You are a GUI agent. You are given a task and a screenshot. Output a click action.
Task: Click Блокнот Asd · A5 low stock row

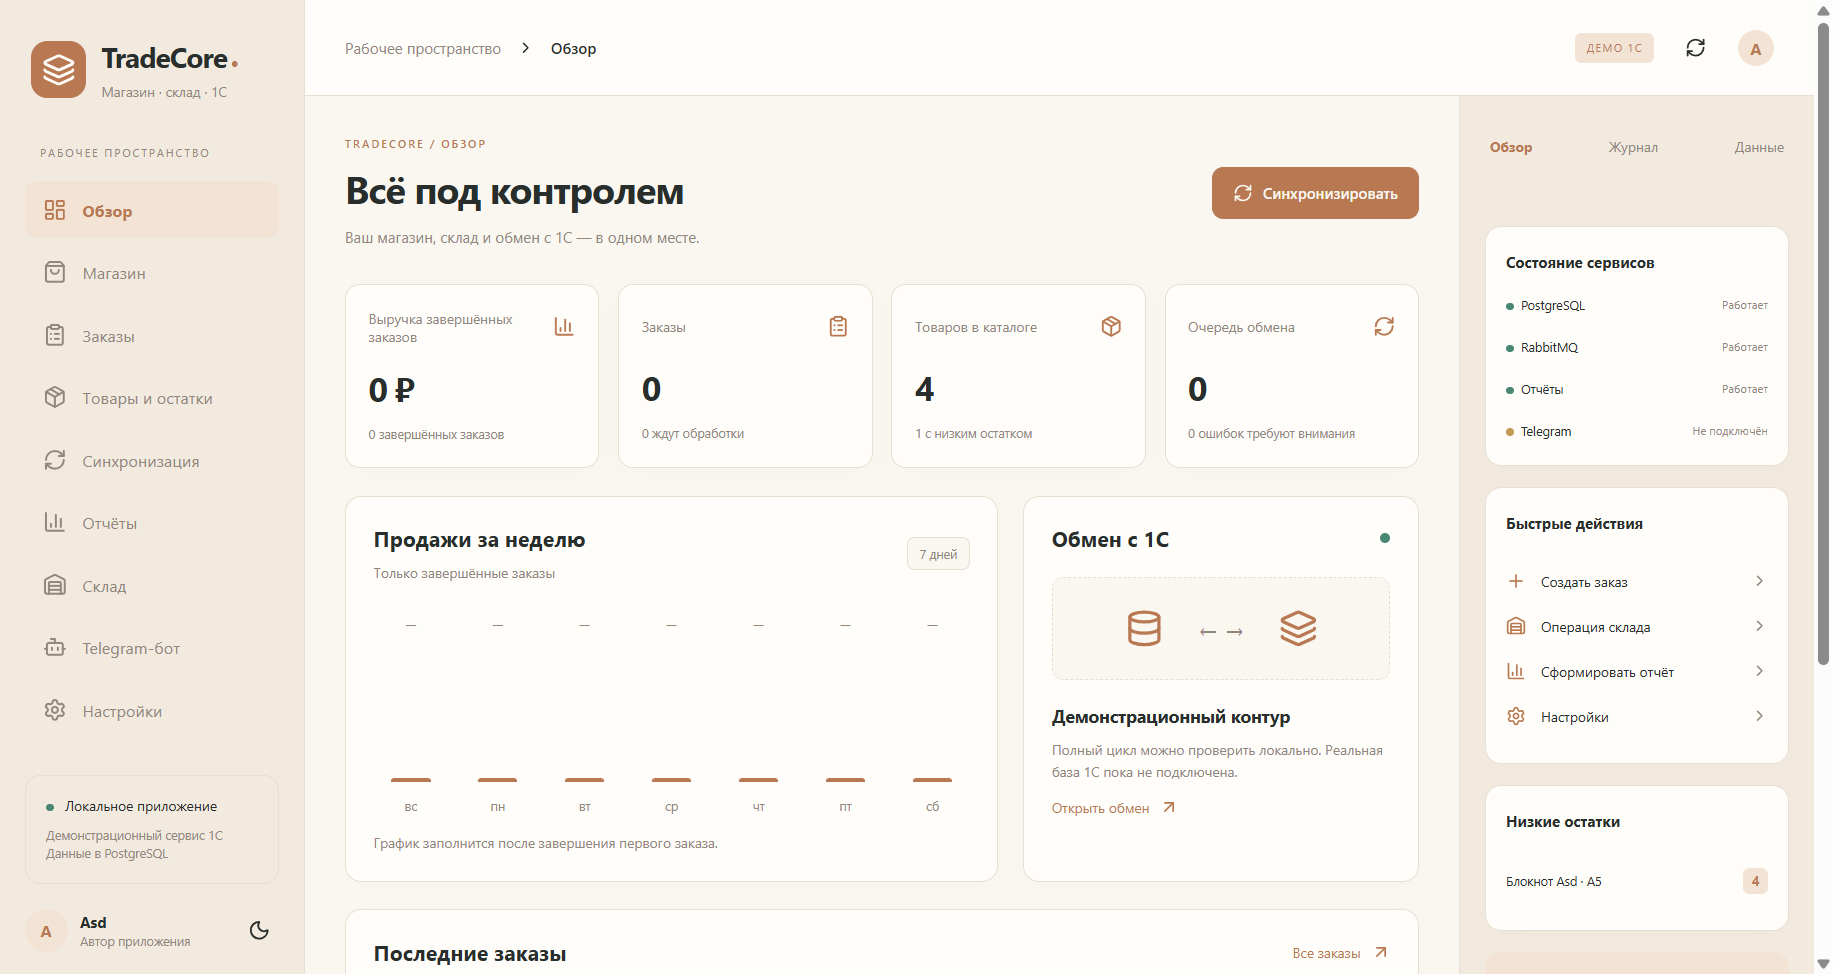(x=1636, y=881)
